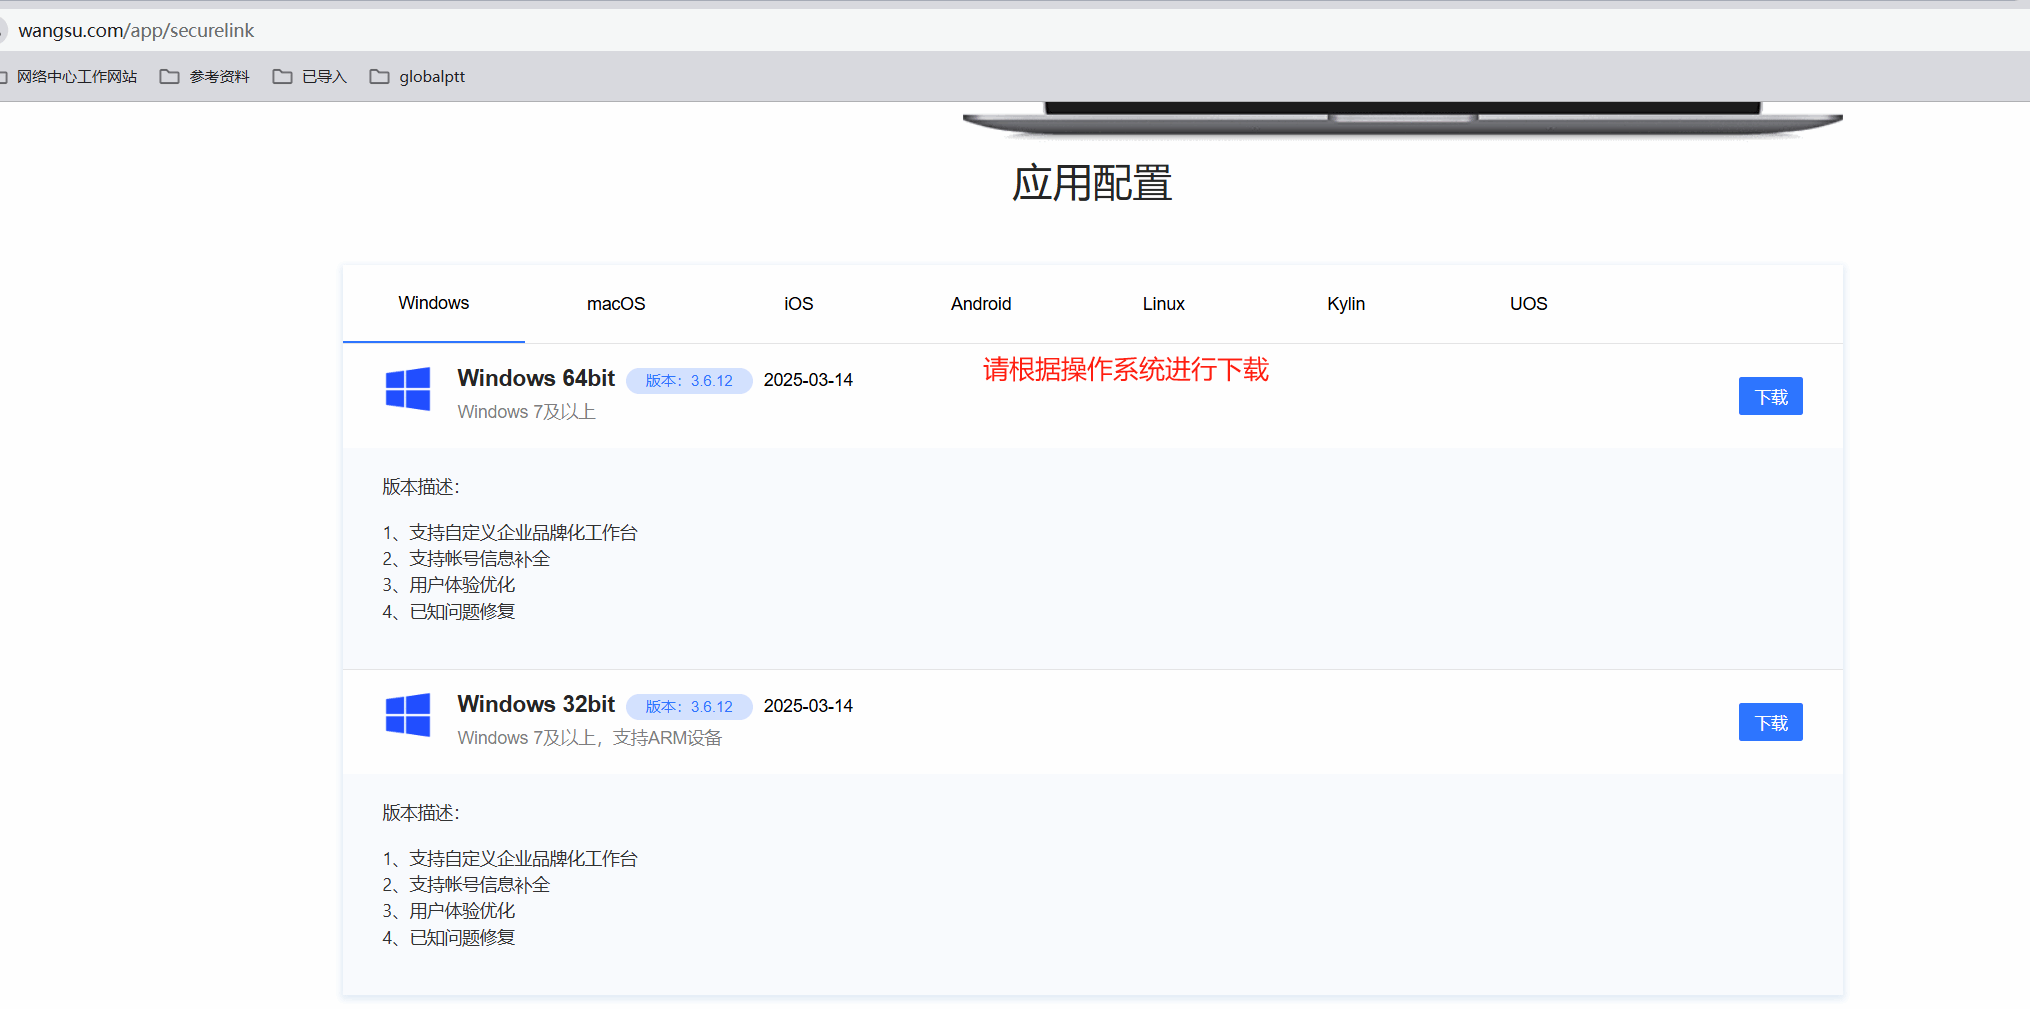Click 32bit note 支持帐号信息补全

coord(466,885)
